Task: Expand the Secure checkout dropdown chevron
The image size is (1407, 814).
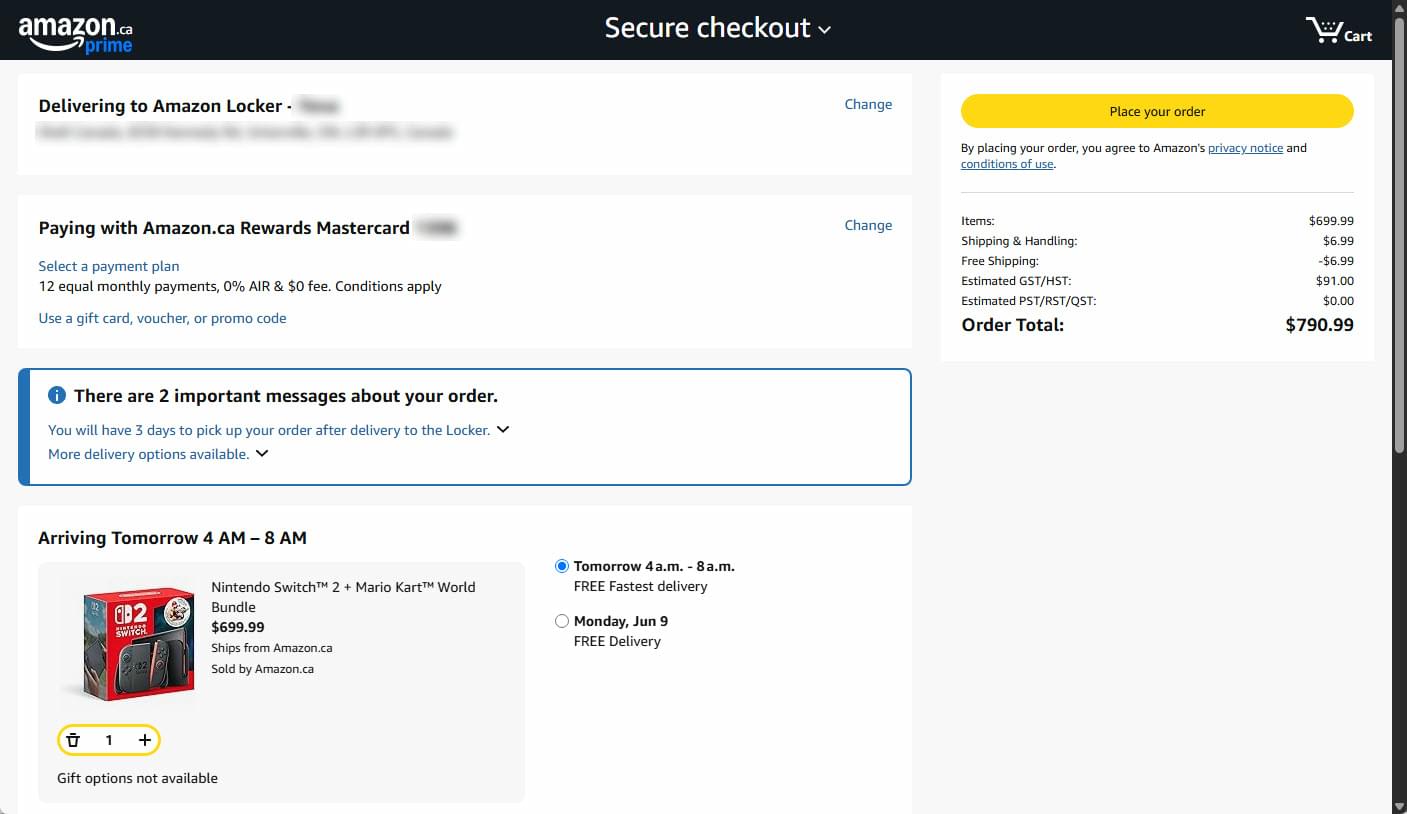Action: pos(825,30)
